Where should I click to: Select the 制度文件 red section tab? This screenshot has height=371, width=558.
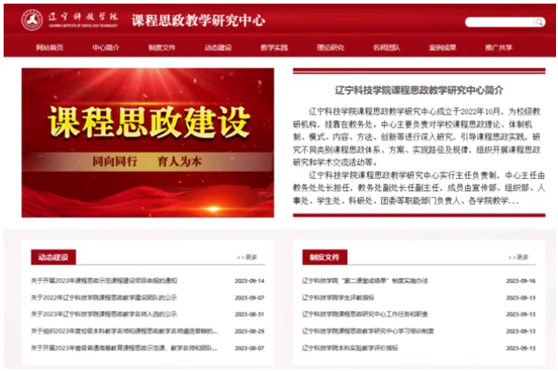coord(325,257)
